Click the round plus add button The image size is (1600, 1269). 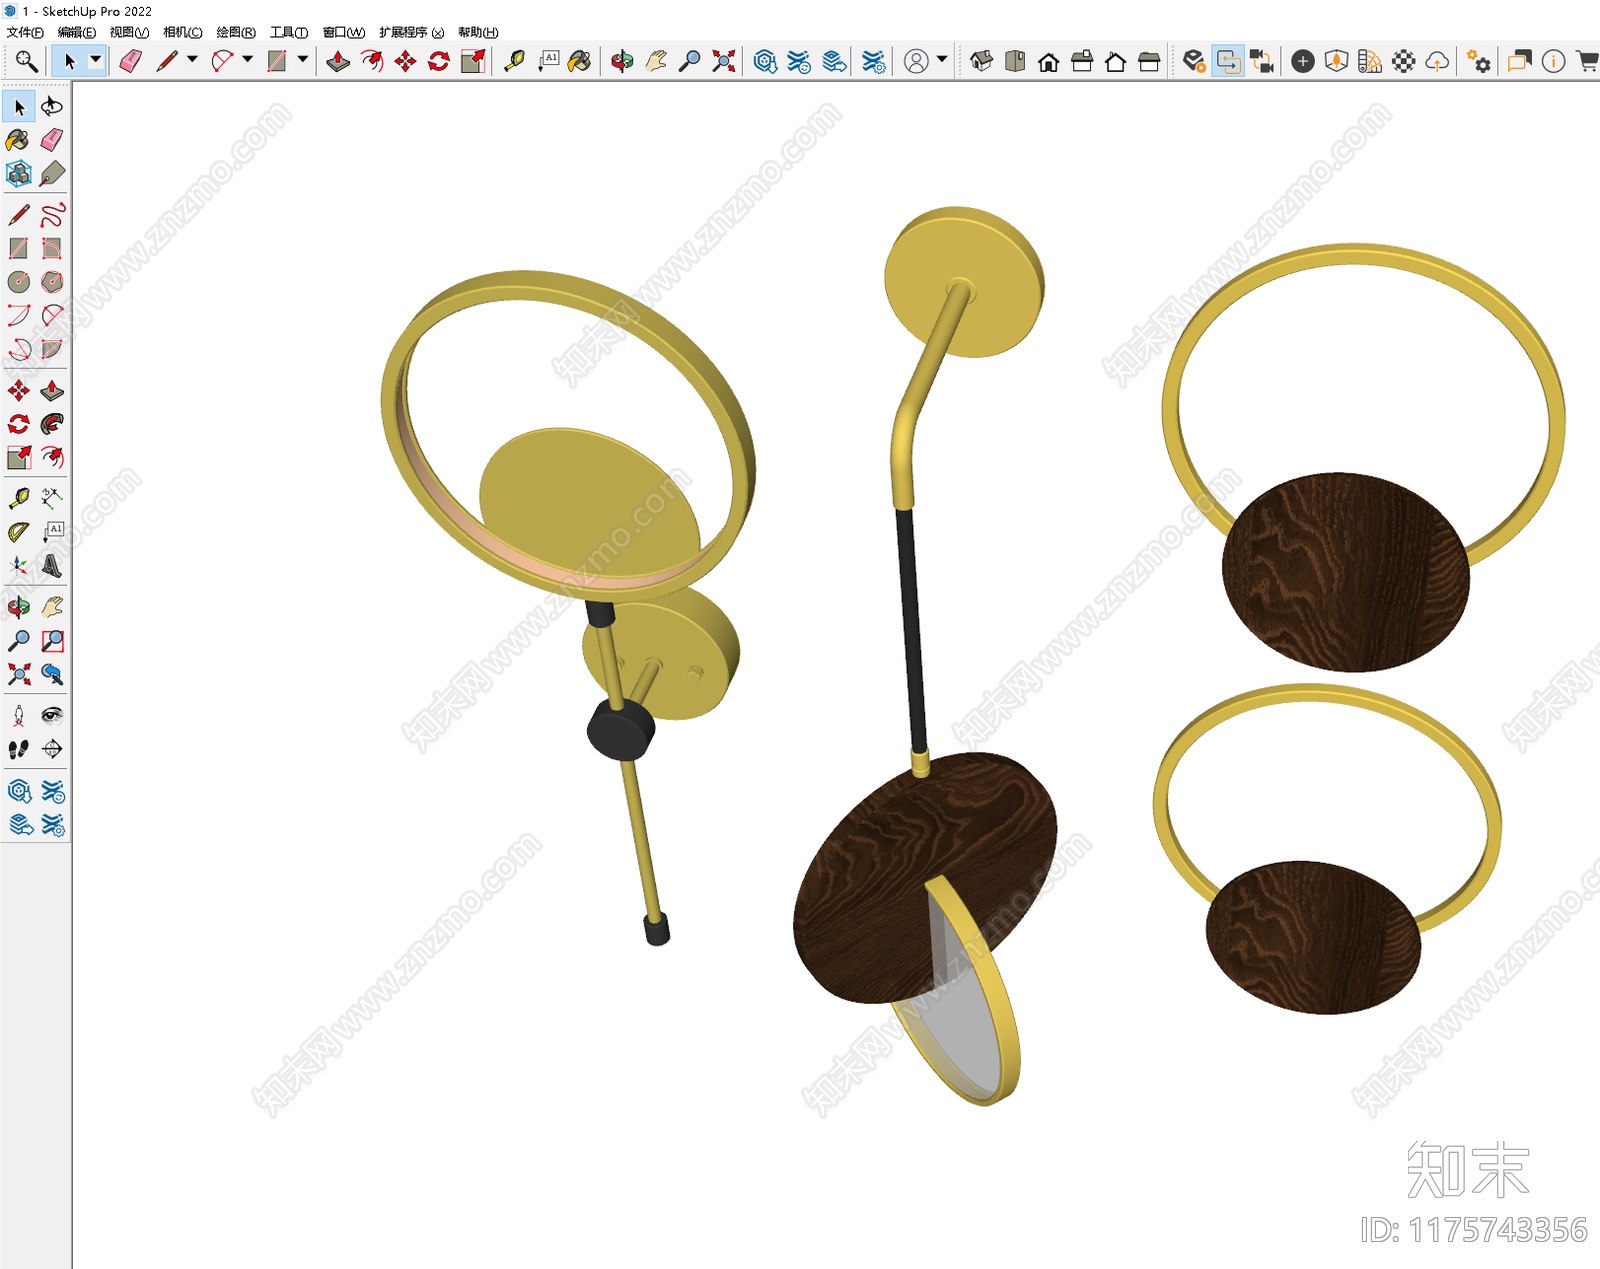click(x=1303, y=62)
